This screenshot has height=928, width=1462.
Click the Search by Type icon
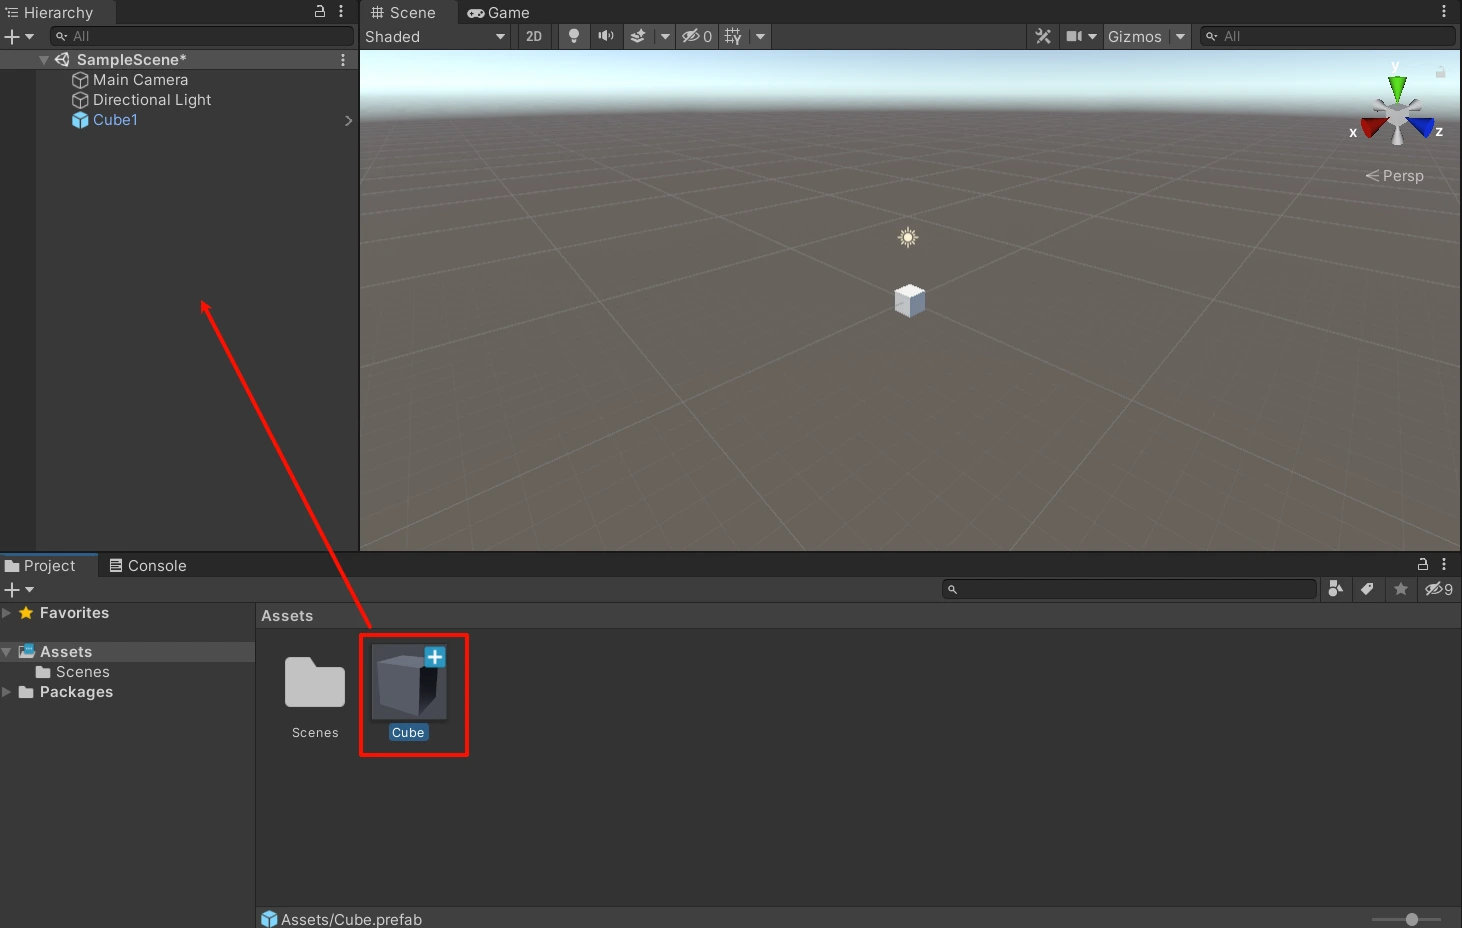pos(1335,589)
